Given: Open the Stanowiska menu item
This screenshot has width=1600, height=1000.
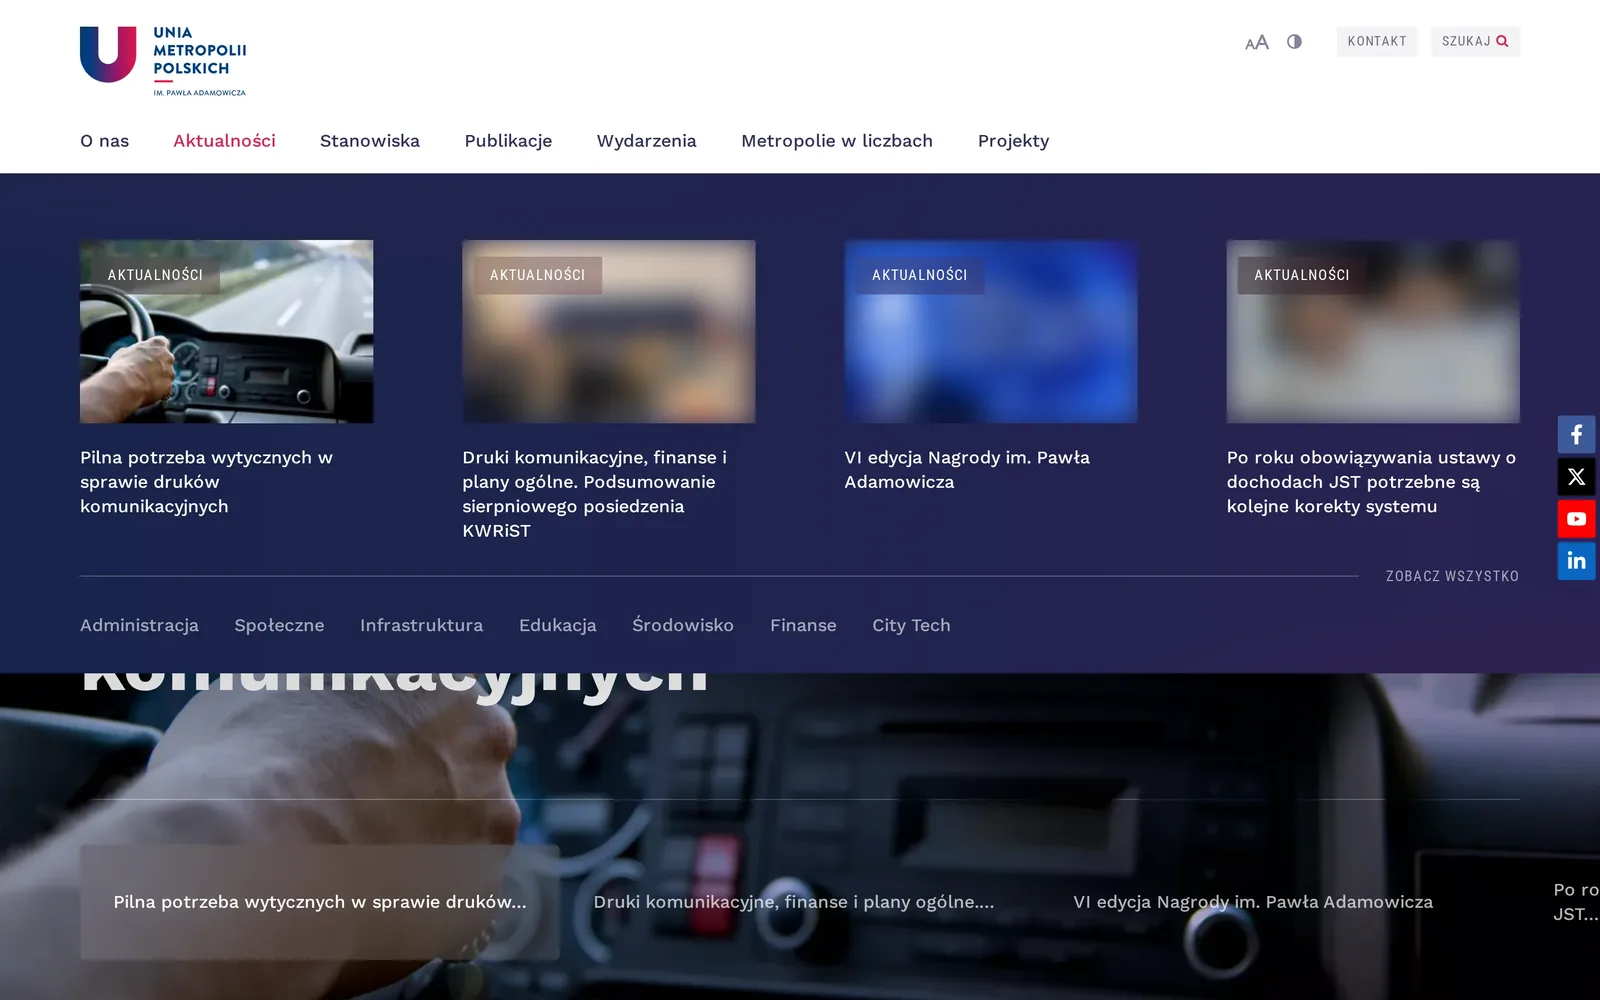Looking at the screenshot, I should [x=370, y=141].
